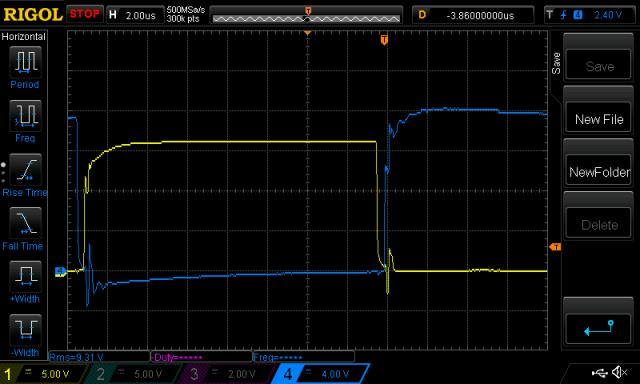
Task: Pick the +Width measurement icon
Action: 25,276
